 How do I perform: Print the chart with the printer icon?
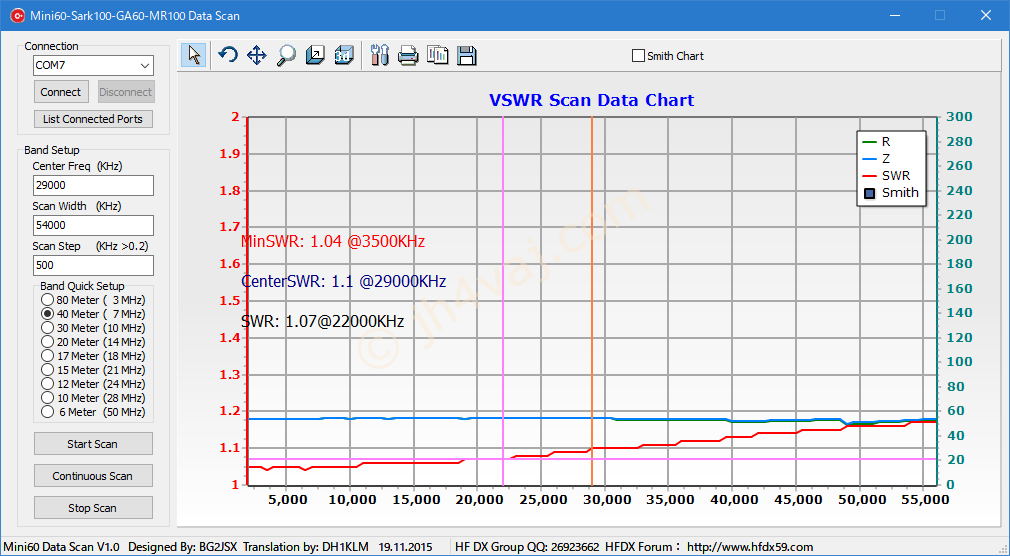coord(408,55)
